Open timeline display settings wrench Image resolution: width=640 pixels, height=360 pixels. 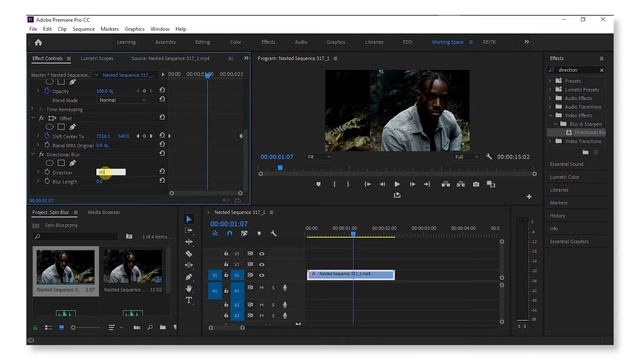coord(273,234)
